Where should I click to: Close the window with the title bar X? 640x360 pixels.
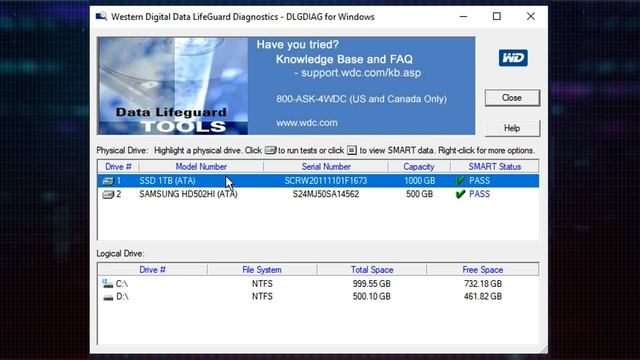pos(531,17)
